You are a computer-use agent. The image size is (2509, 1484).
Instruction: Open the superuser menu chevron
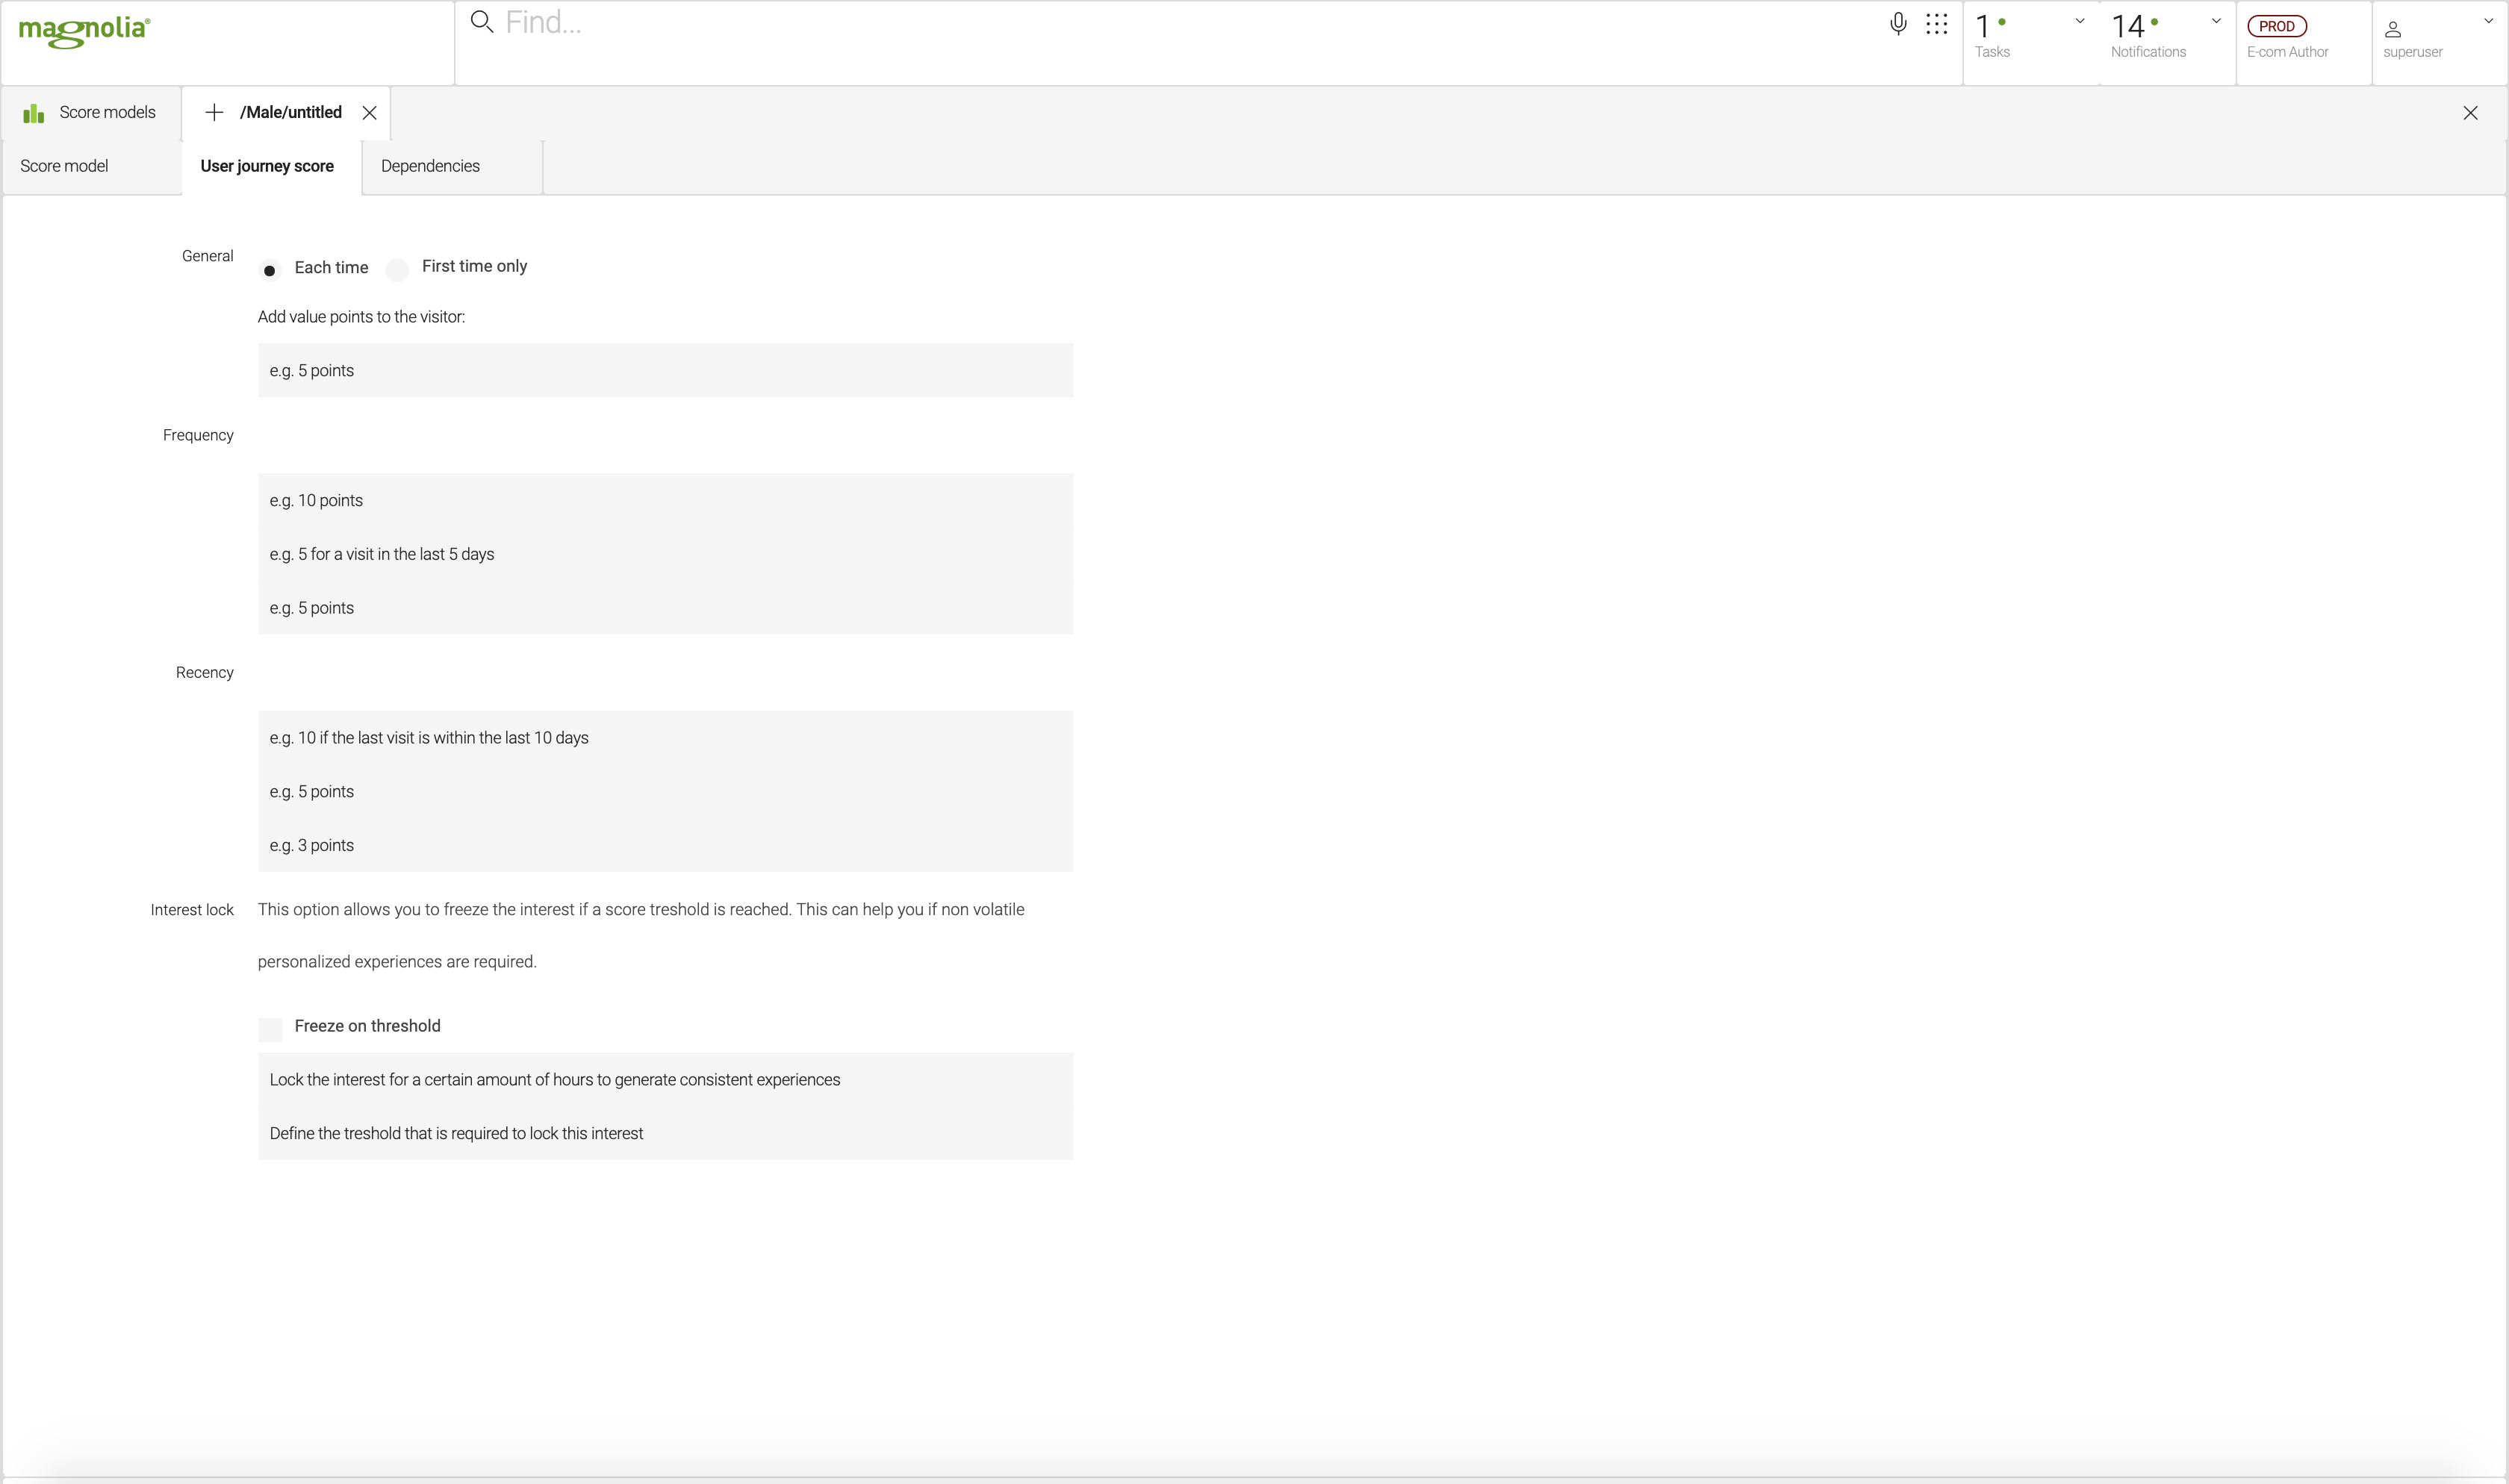point(2489,21)
